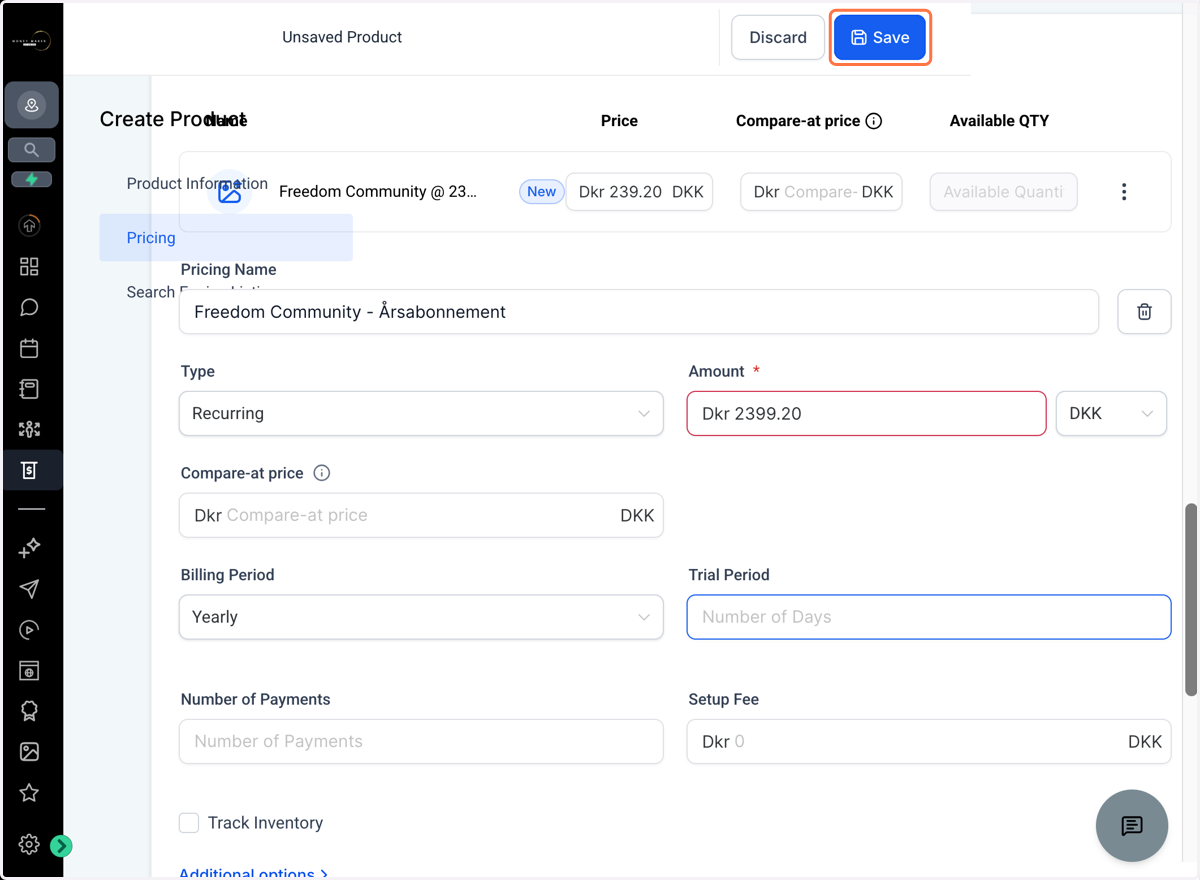Click info icon next to Compare-at price field label

(322, 473)
